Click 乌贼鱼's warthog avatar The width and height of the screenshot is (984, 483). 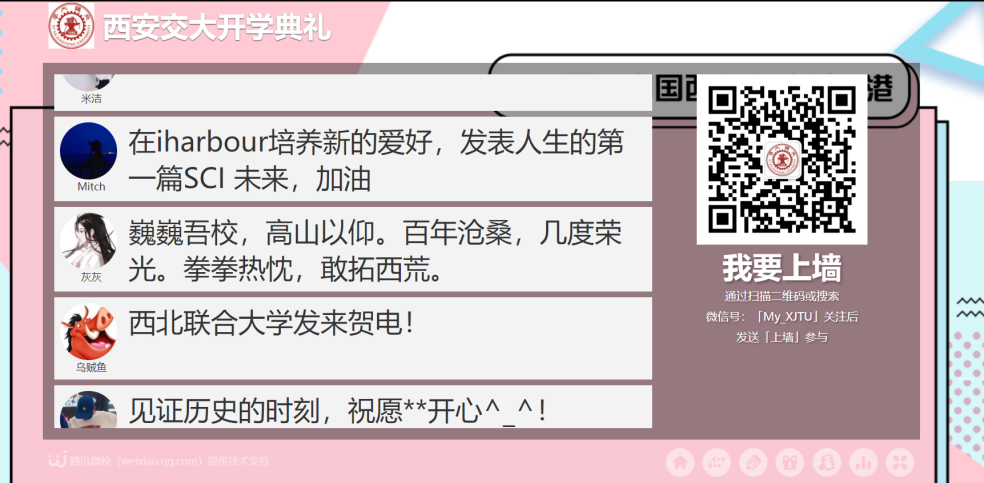(x=88, y=332)
